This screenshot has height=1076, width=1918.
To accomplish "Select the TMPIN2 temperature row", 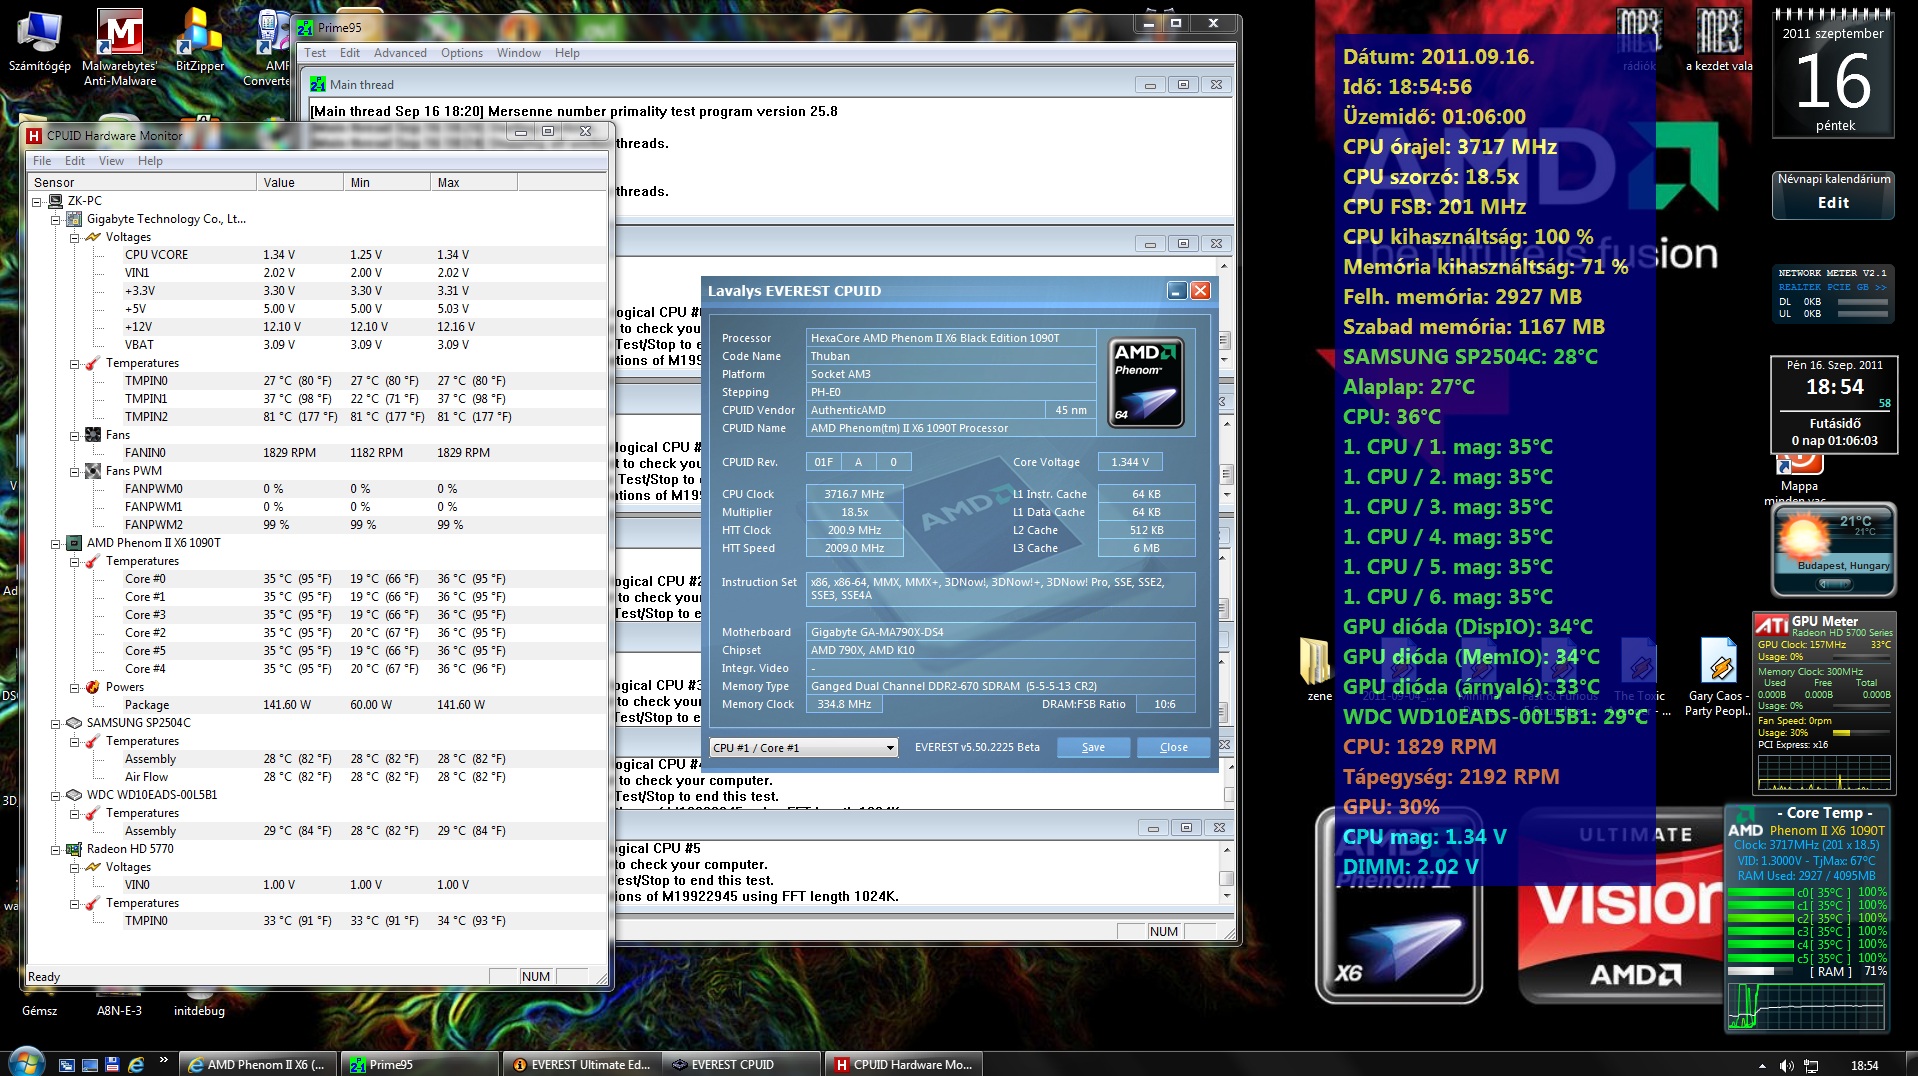I will (x=317, y=417).
